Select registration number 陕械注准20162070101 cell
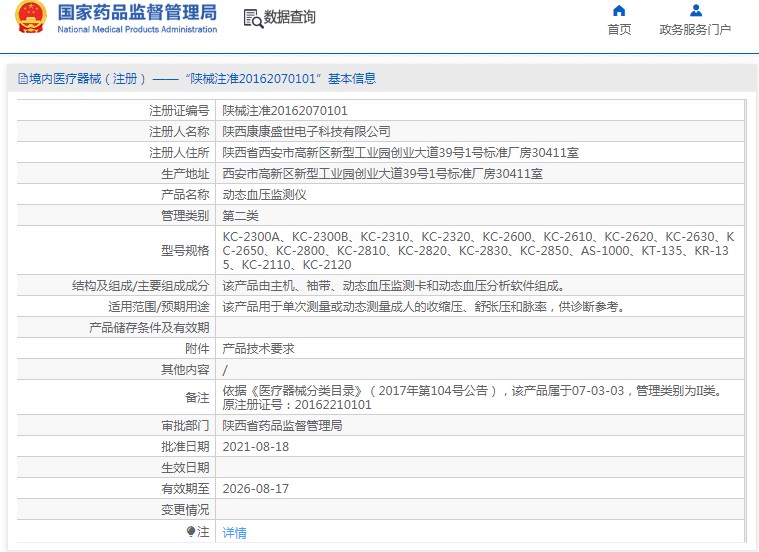The height and width of the screenshot is (552, 759). click(x=285, y=111)
